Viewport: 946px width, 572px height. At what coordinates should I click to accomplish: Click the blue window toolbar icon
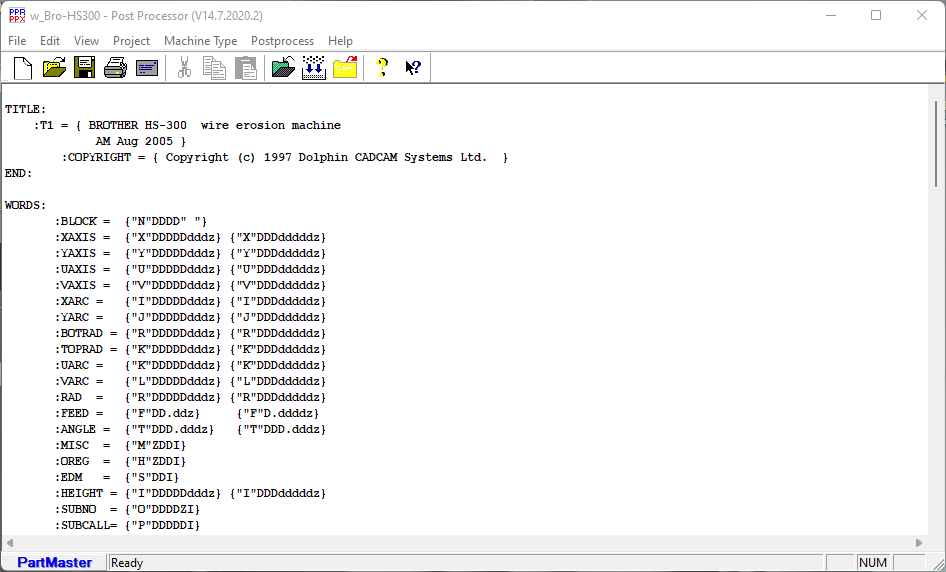(147, 68)
